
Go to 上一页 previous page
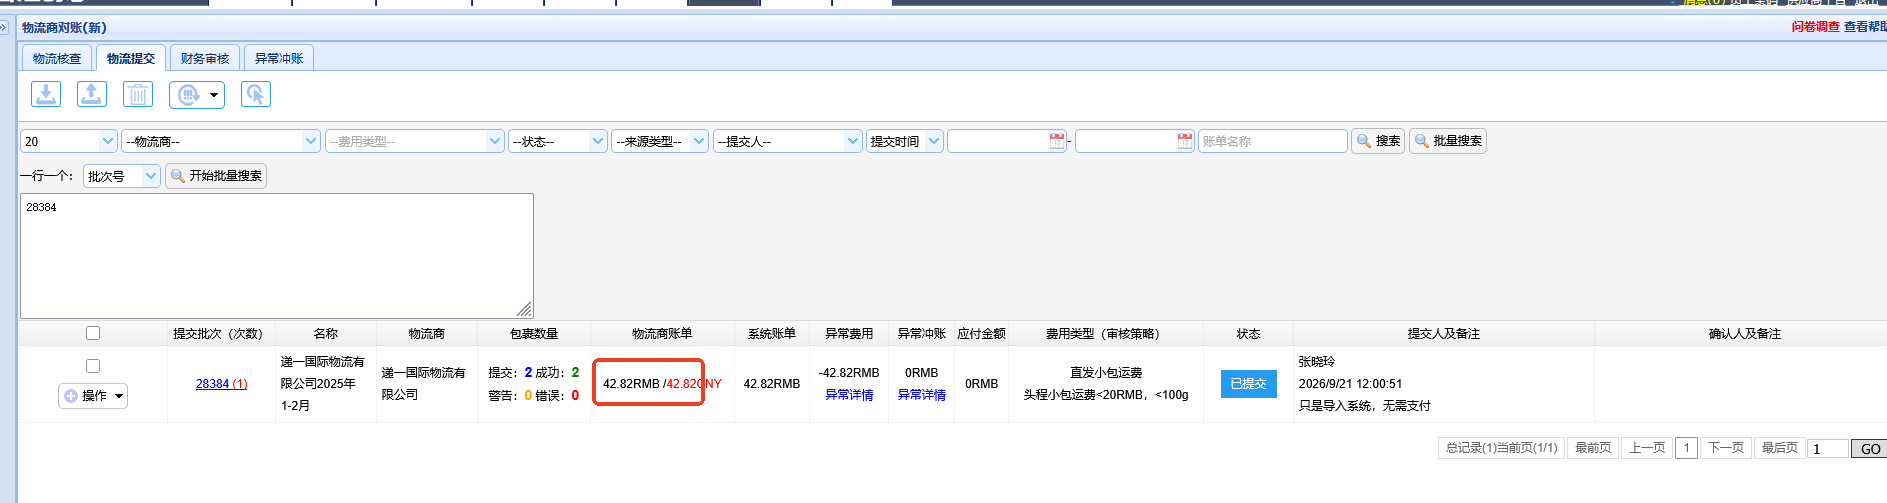[x=1647, y=448]
